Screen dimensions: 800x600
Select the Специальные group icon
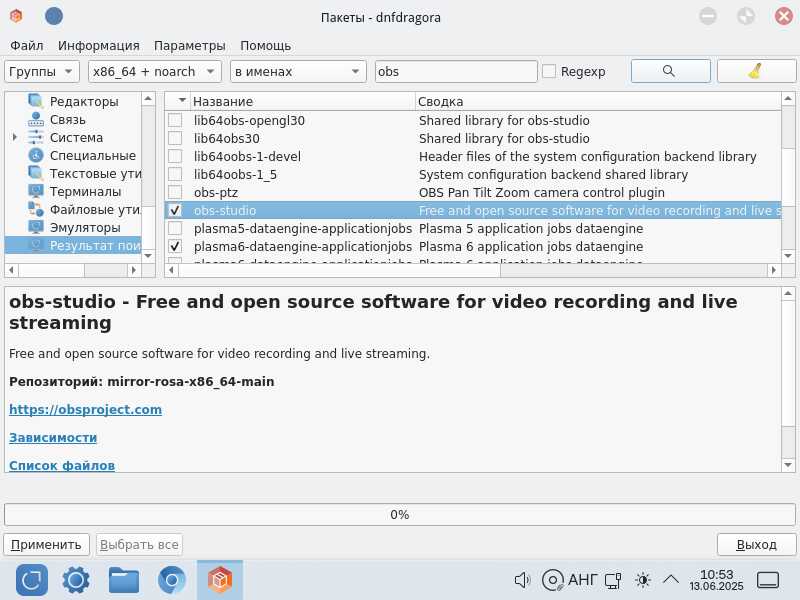(36, 155)
